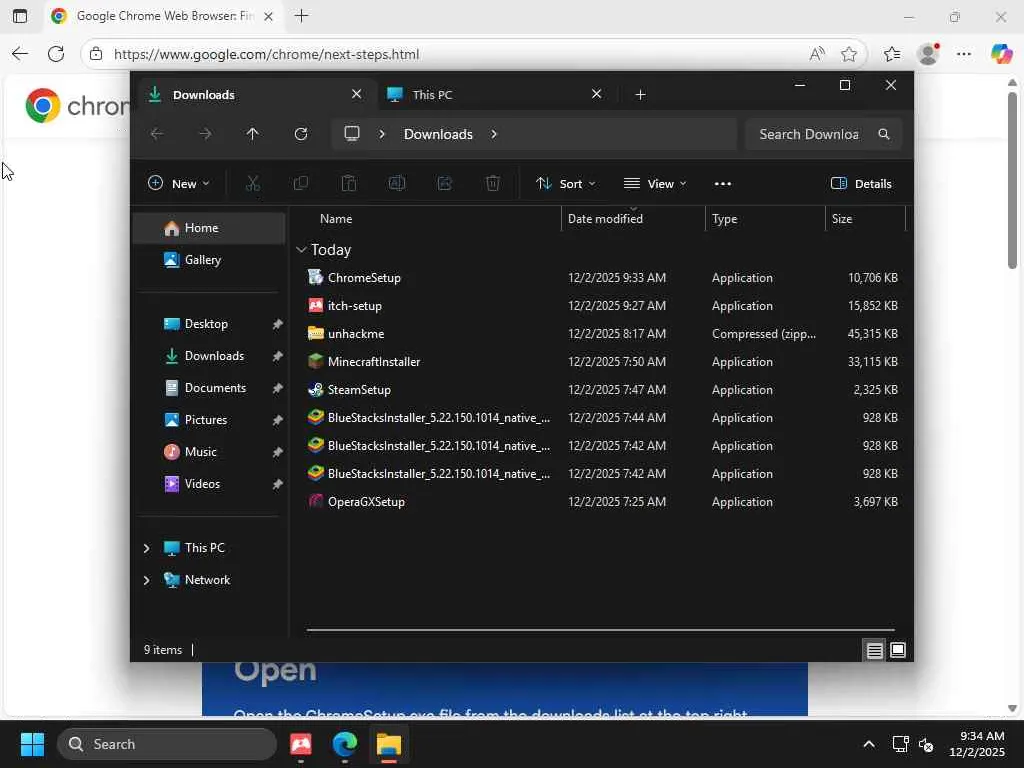This screenshot has height=768, width=1024.
Task: Expand Network in the navigation pane
Action: (x=146, y=580)
